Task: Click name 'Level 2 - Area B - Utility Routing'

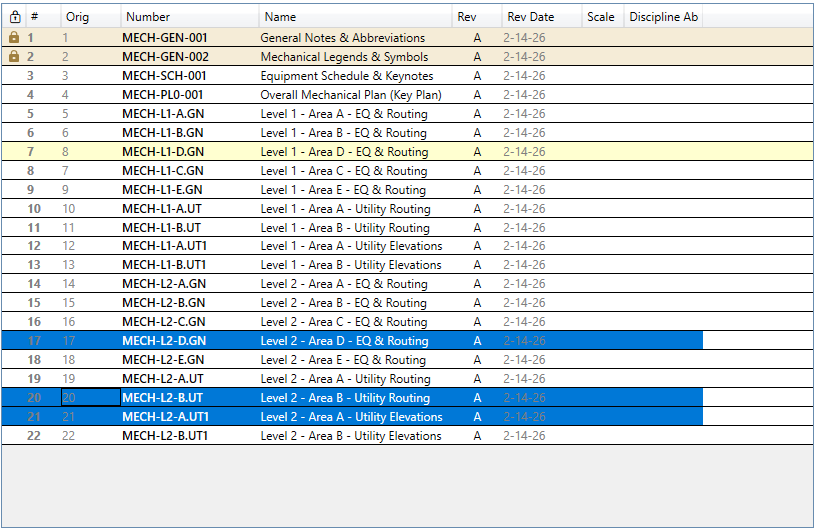Action: (345, 398)
